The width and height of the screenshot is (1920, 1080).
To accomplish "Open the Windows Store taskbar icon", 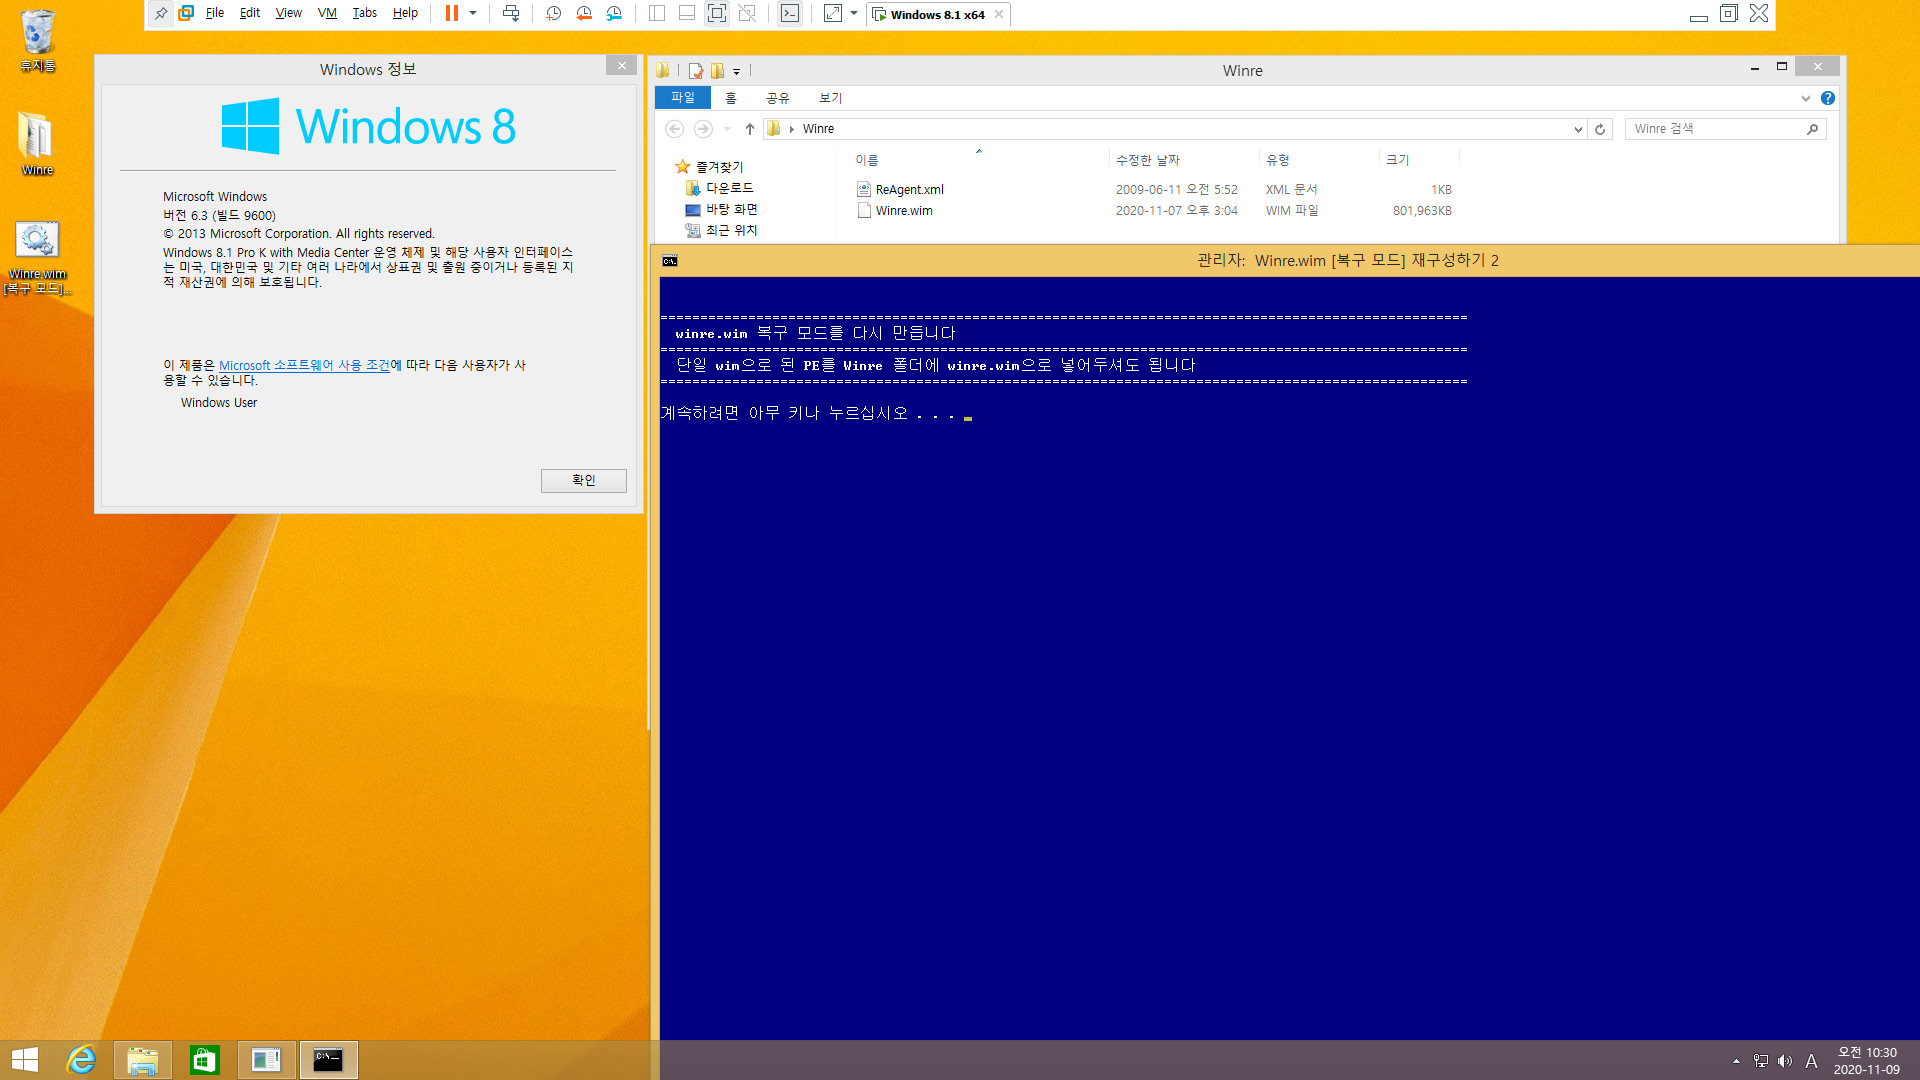I will point(204,1060).
